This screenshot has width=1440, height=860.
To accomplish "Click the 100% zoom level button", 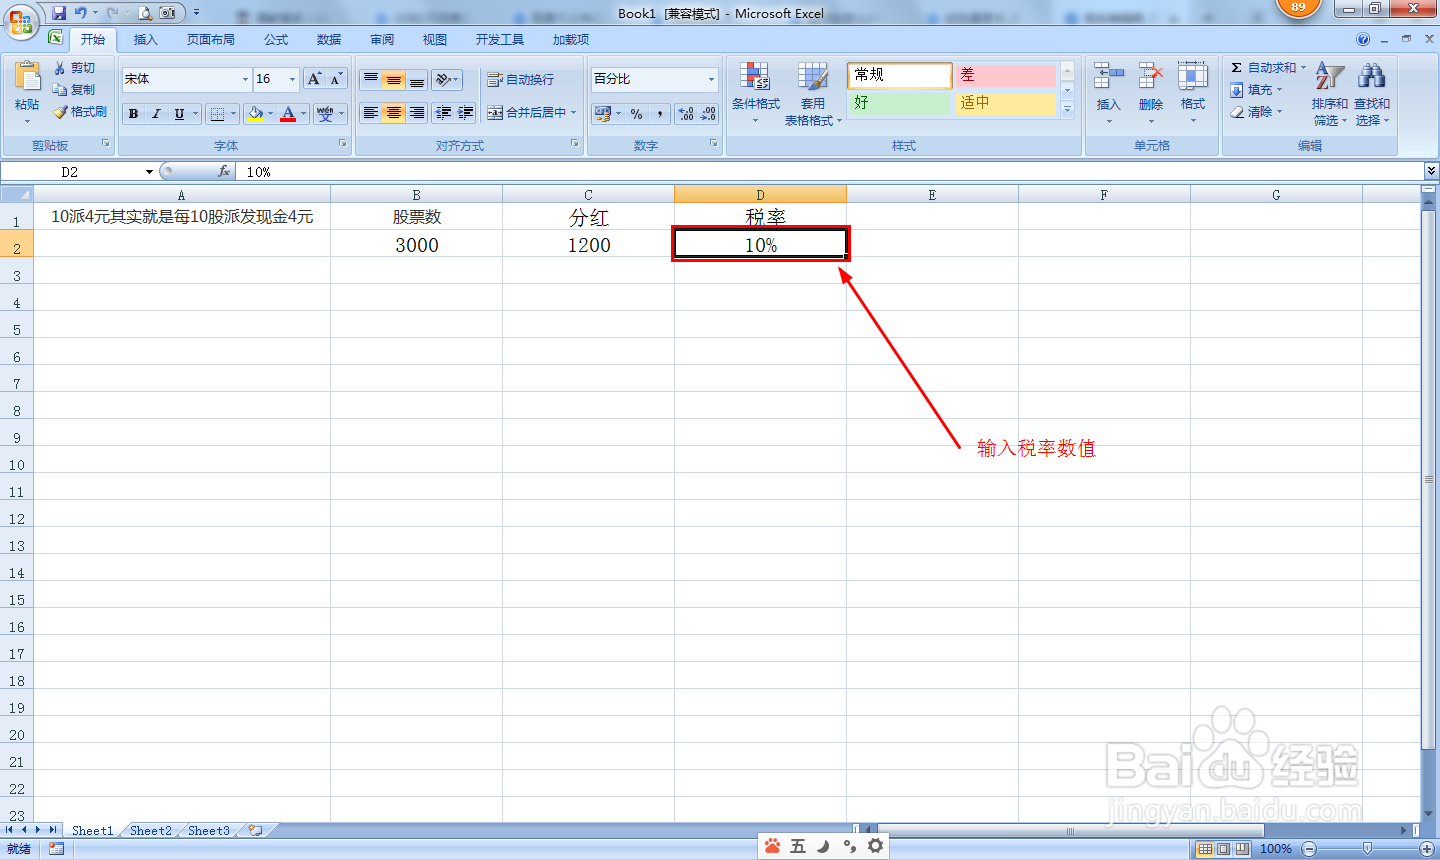I will pos(1275,849).
